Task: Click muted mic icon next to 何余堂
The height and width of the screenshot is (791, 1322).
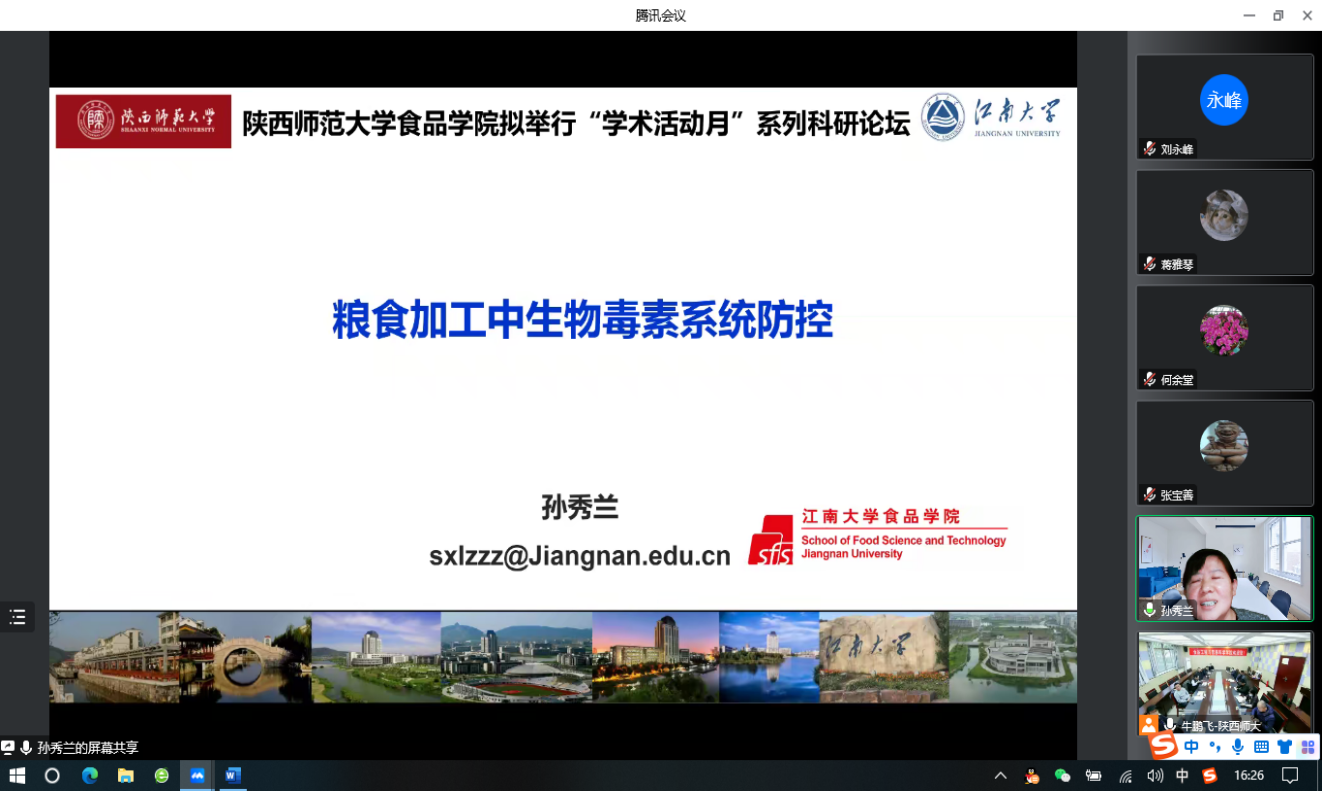Action: click(x=1150, y=380)
